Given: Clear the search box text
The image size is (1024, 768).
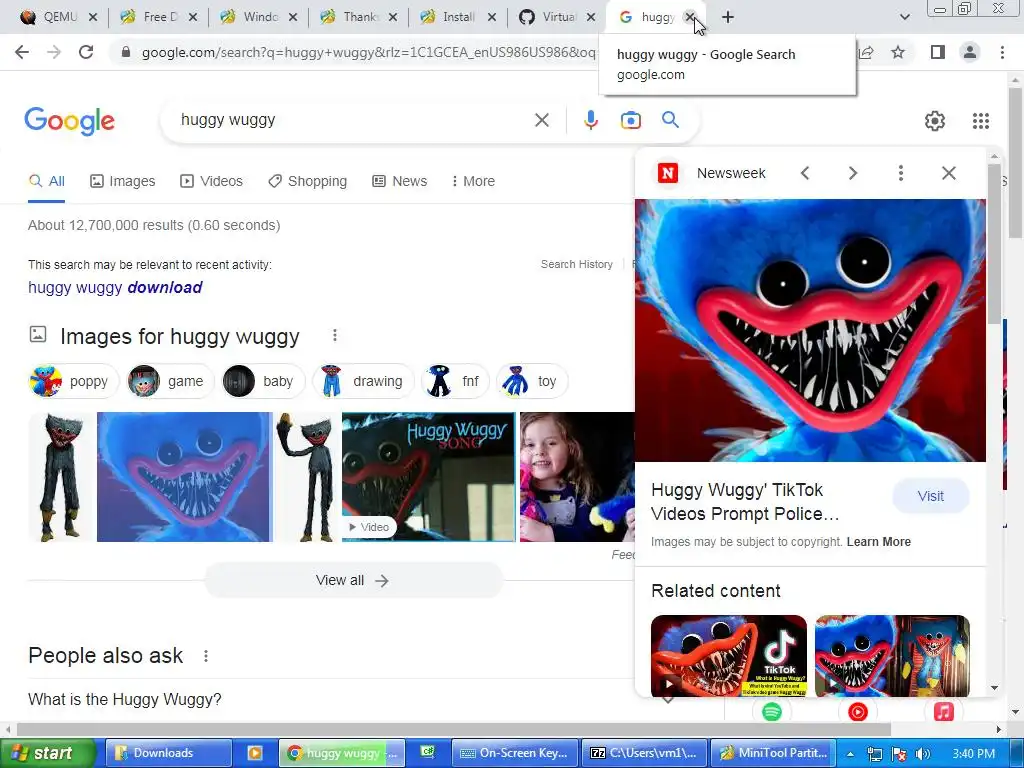Looking at the screenshot, I should 541,120.
